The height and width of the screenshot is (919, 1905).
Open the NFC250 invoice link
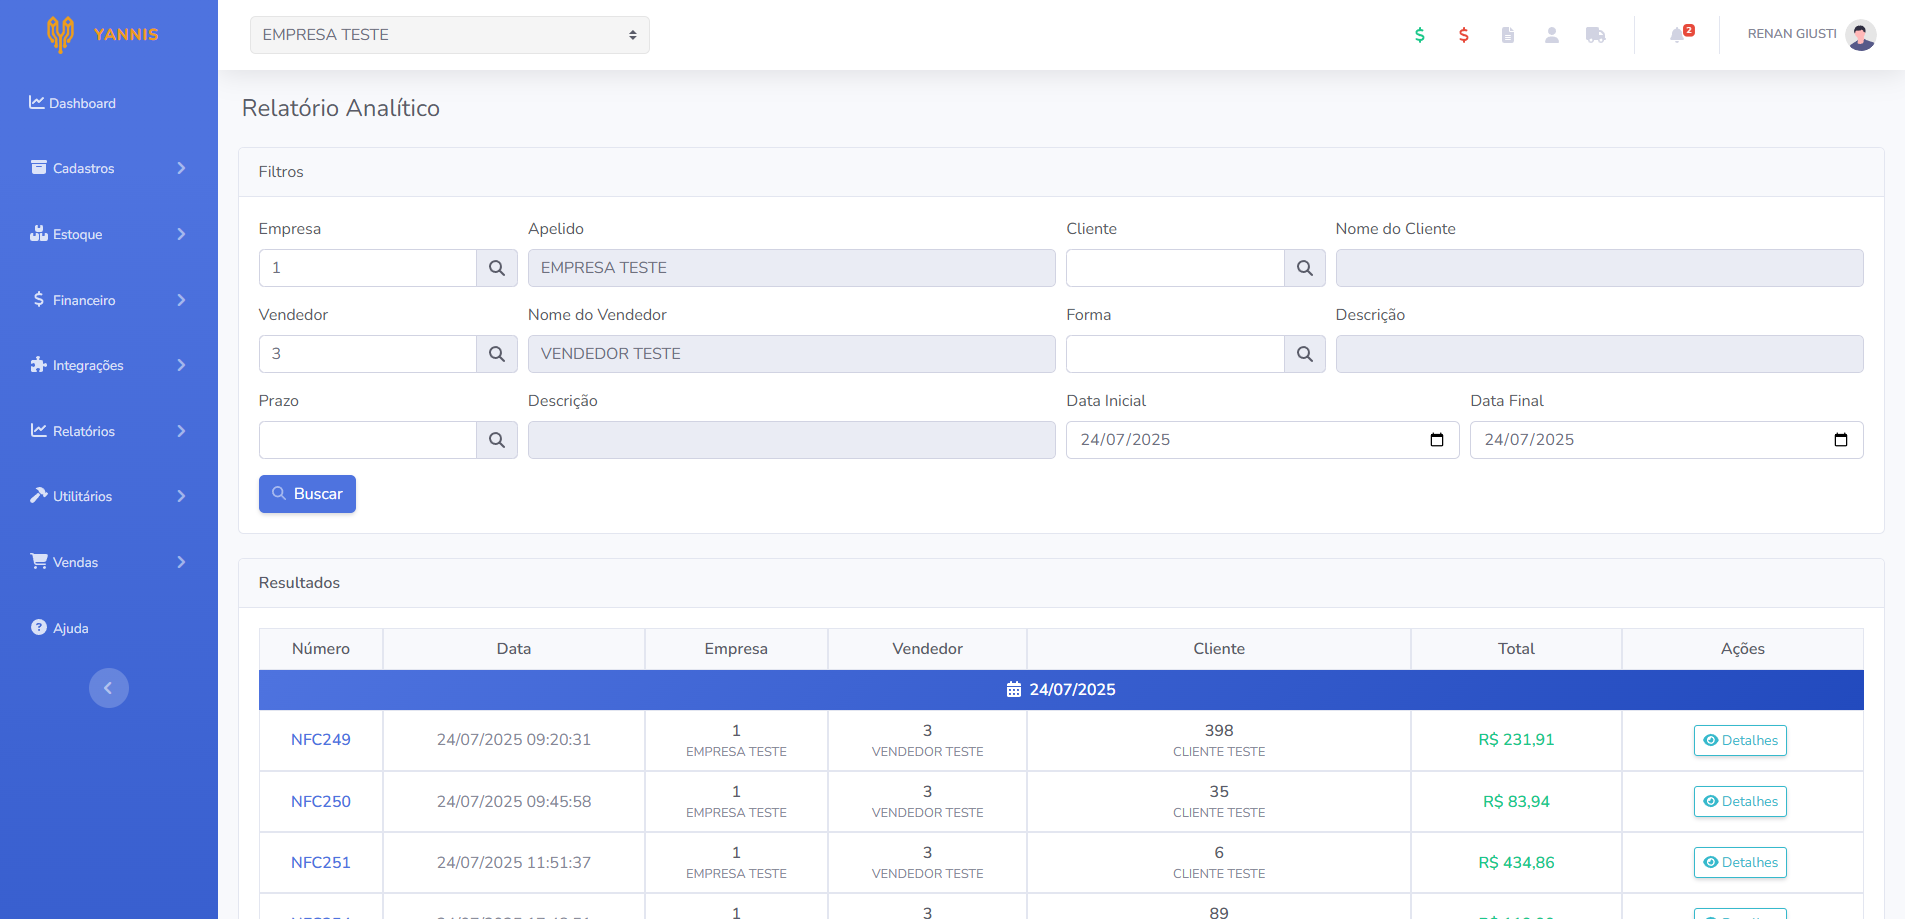click(320, 801)
